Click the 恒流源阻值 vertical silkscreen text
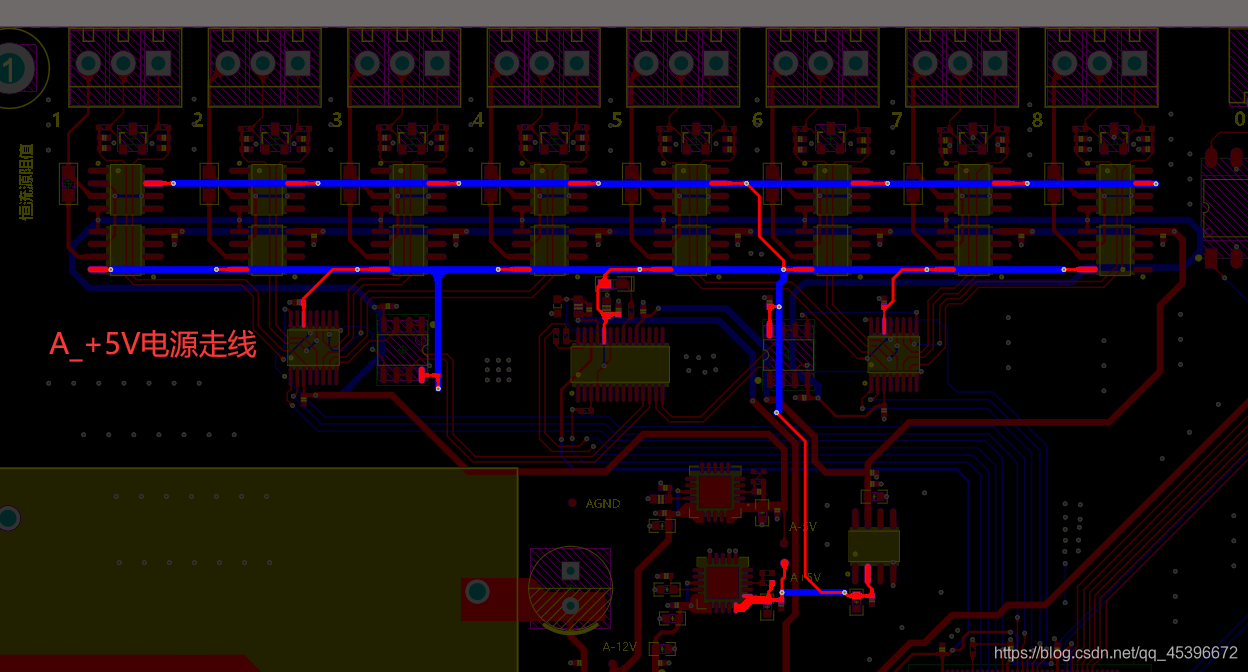 (x=27, y=181)
